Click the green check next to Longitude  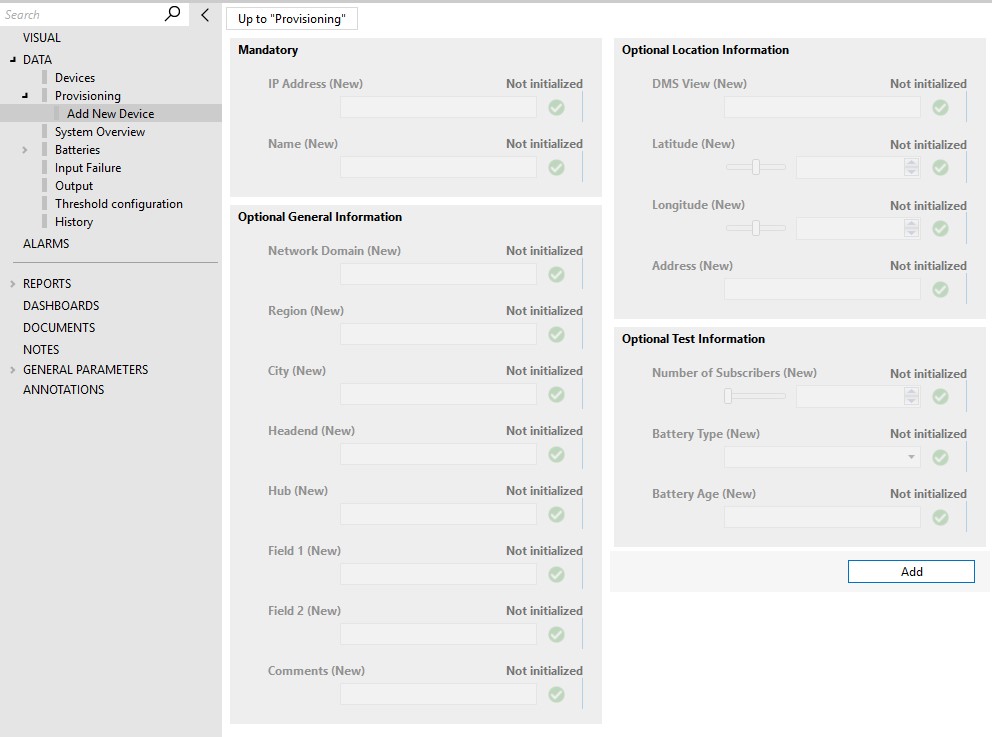(941, 228)
